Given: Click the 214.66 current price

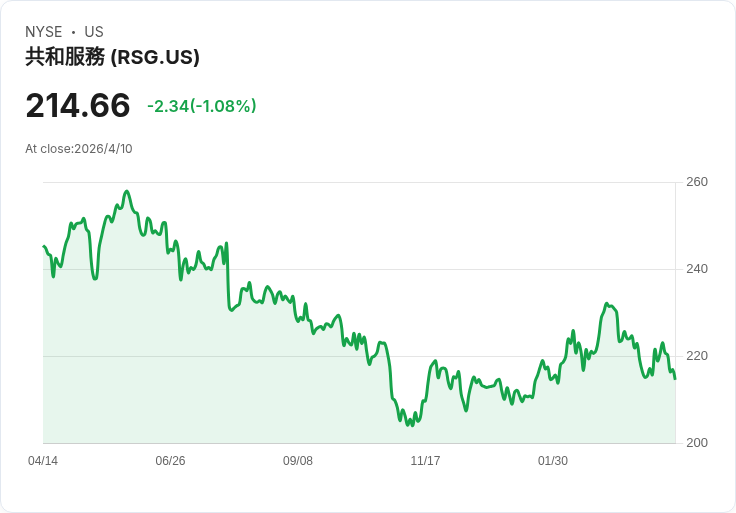Looking at the screenshot, I should [x=78, y=106].
